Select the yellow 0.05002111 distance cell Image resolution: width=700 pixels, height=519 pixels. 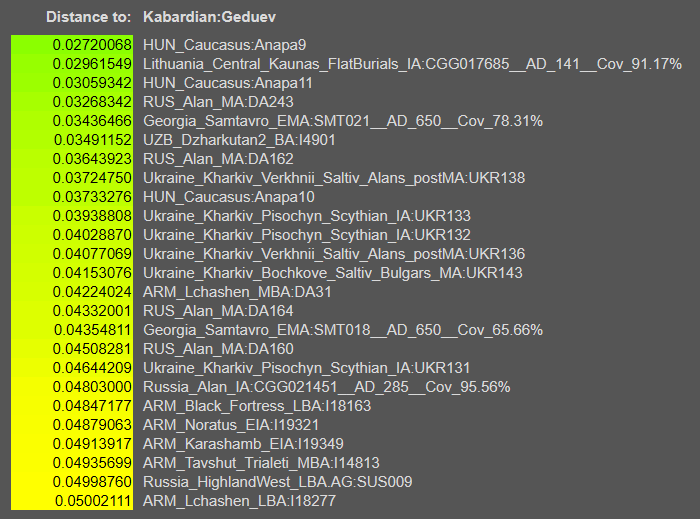(x=72, y=501)
